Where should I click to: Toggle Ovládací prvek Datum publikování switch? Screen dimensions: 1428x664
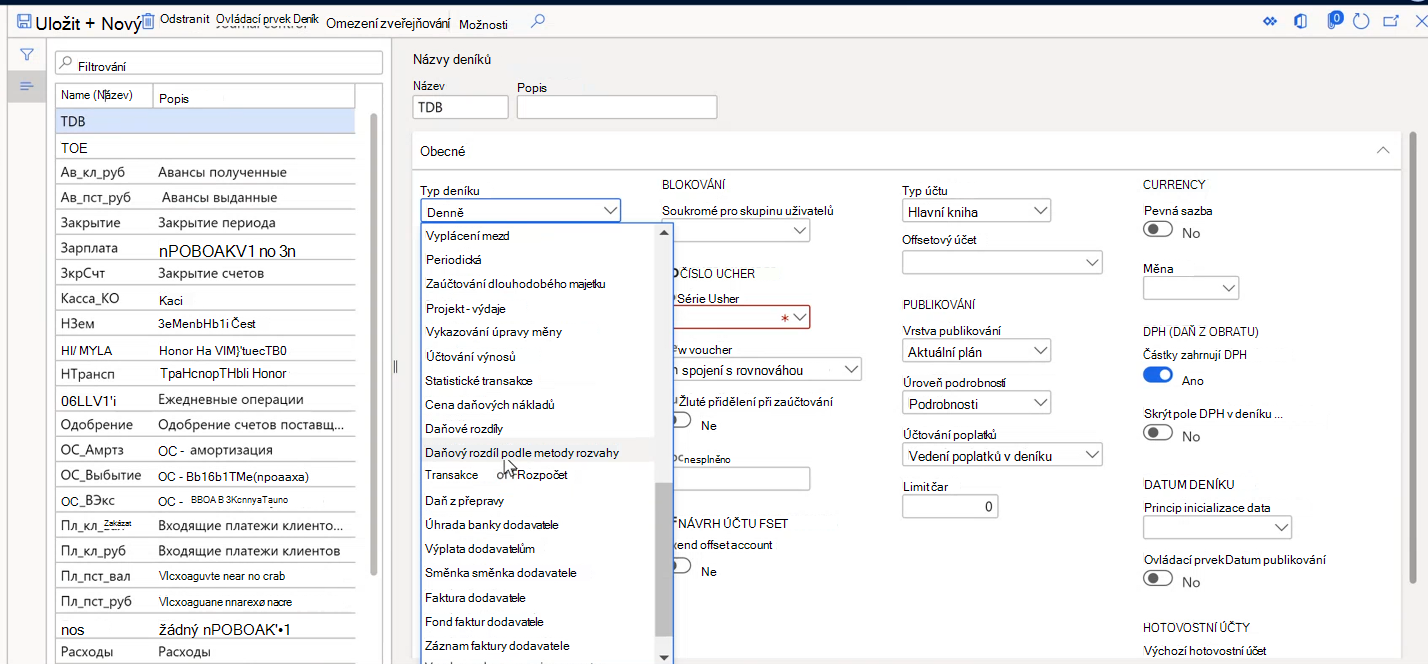pos(1158,579)
